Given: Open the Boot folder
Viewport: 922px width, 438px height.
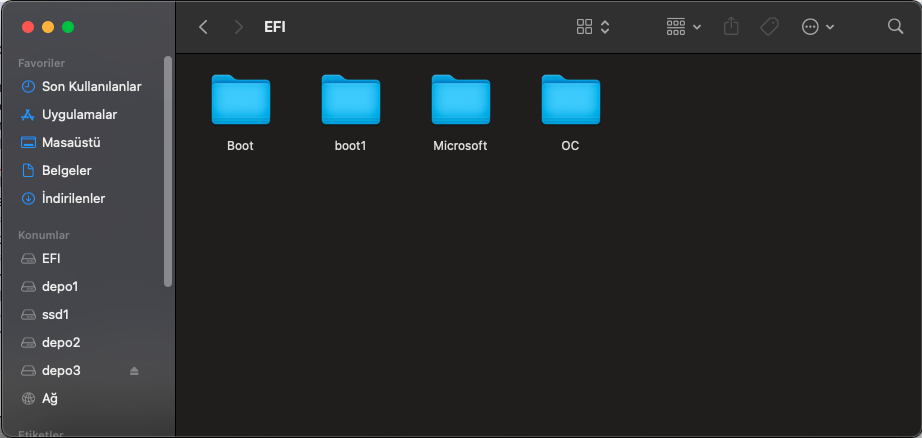Looking at the screenshot, I should 240,101.
